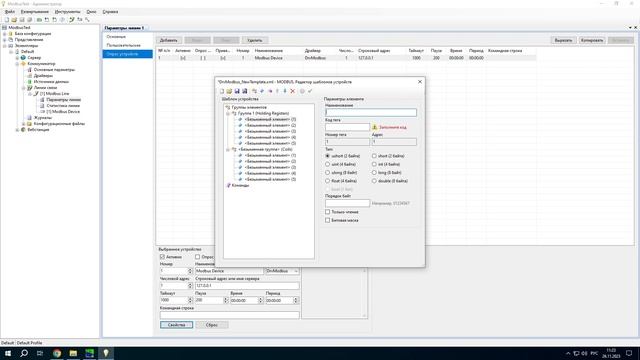Enable the Битовая маска checkbox
Viewport: 640px width, 360px height.
coord(327,220)
